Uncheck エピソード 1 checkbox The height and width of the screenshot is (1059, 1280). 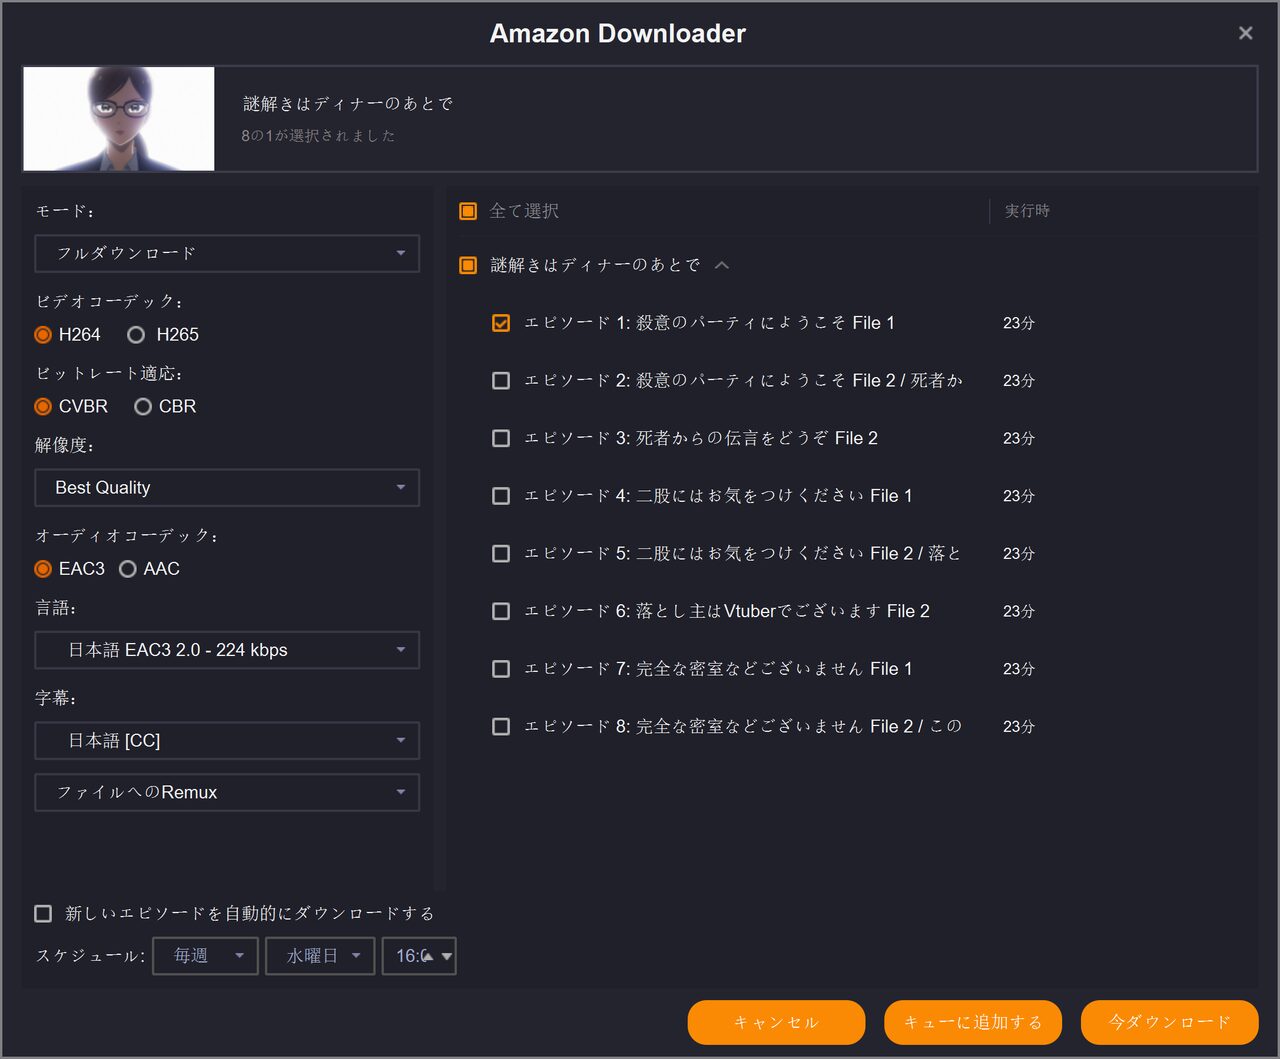[501, 323]
